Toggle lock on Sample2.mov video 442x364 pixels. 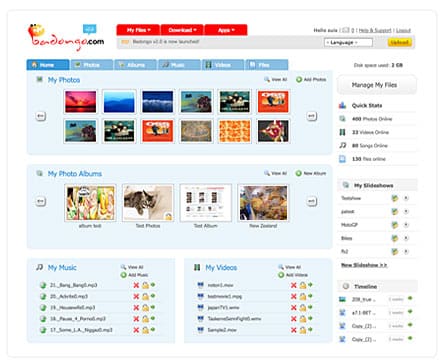point(303,330)
